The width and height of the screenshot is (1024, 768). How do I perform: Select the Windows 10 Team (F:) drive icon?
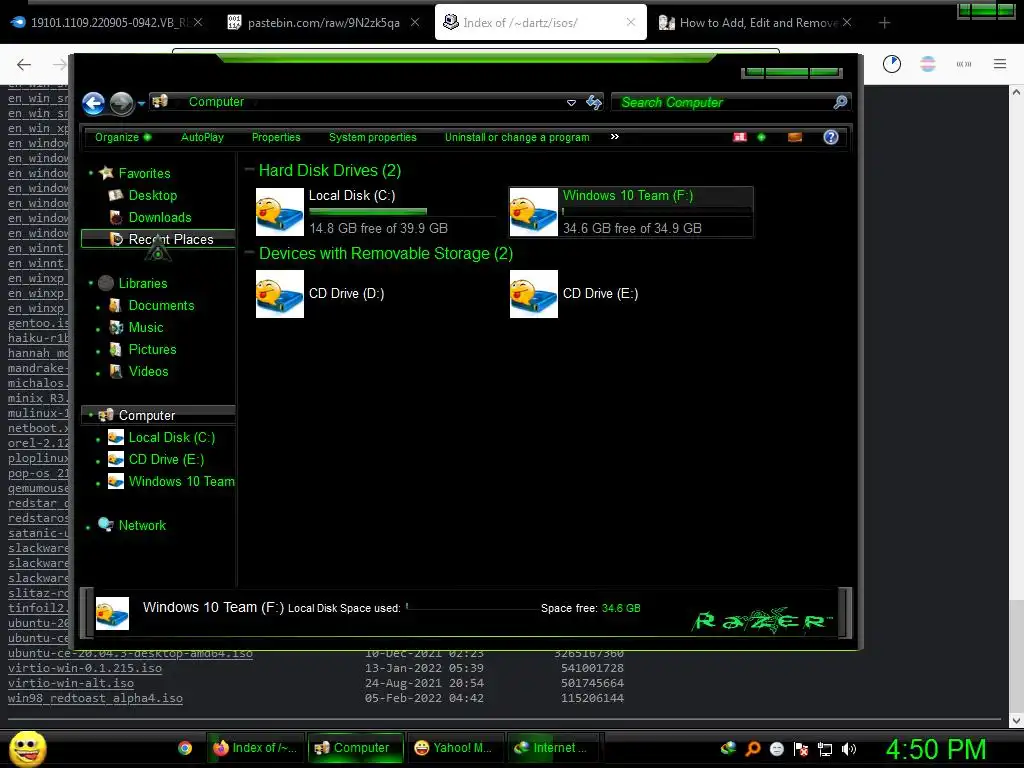coord(534,212)
